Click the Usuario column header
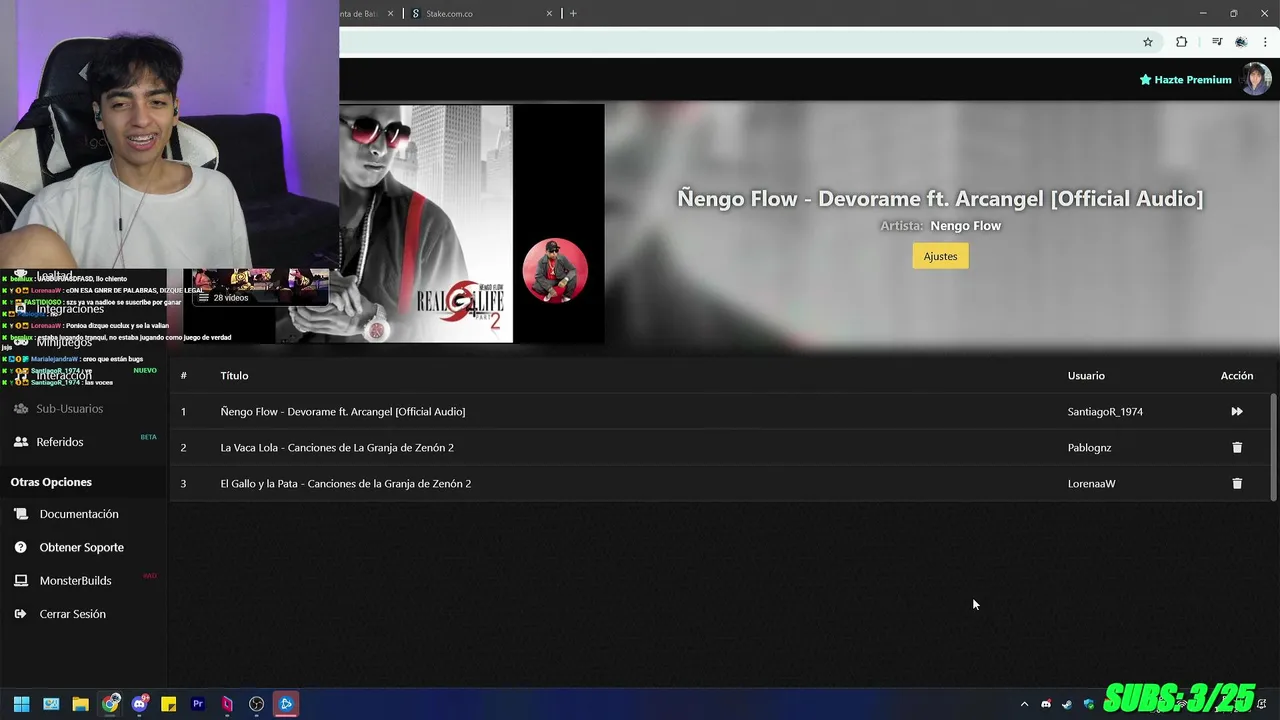 point(1086,375)
